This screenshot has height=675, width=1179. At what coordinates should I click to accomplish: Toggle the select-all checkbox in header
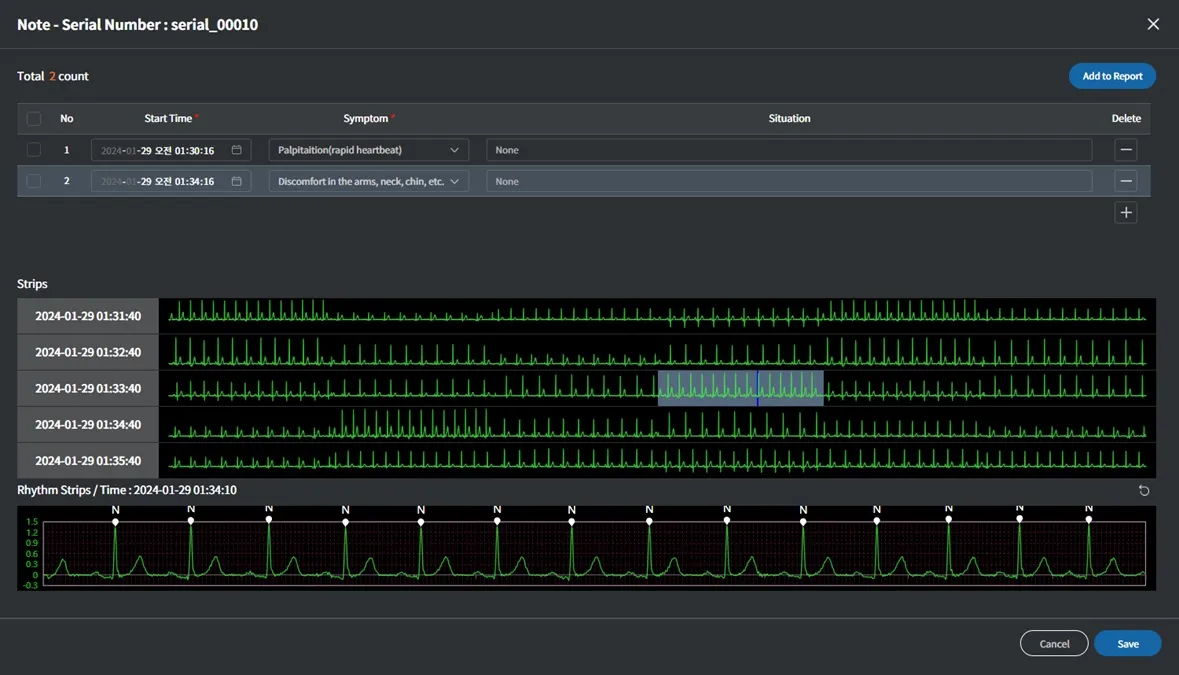(x=34, y=118)
